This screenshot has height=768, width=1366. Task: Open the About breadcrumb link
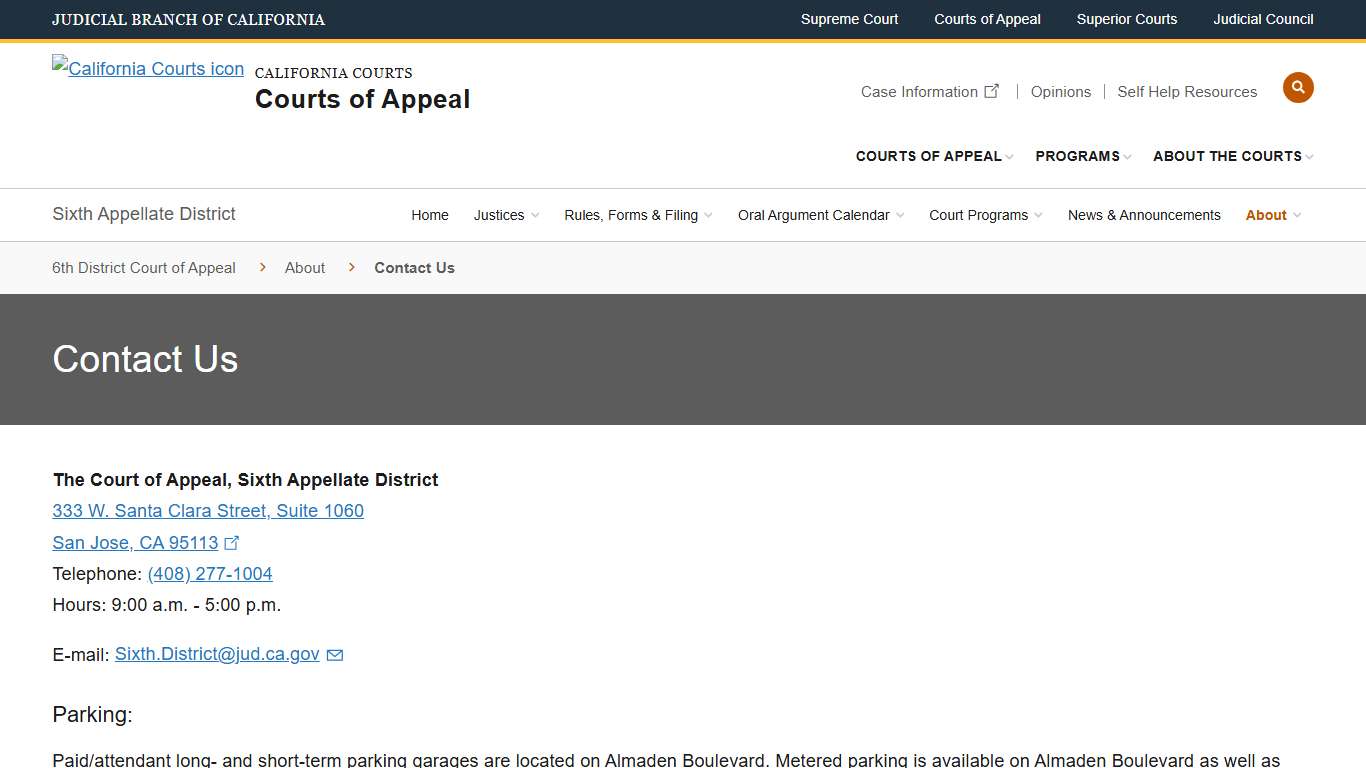304,267
